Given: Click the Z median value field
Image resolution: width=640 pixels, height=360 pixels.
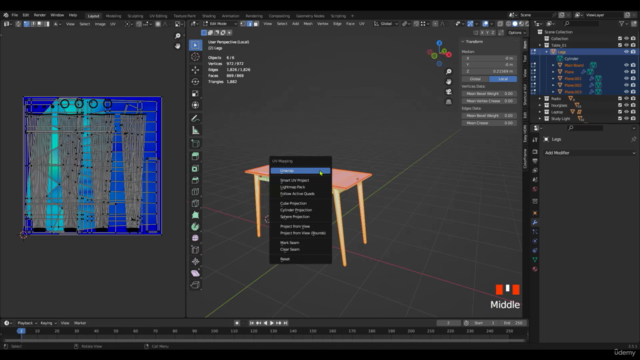Looking at the screenshot, I should coord(489,71).
